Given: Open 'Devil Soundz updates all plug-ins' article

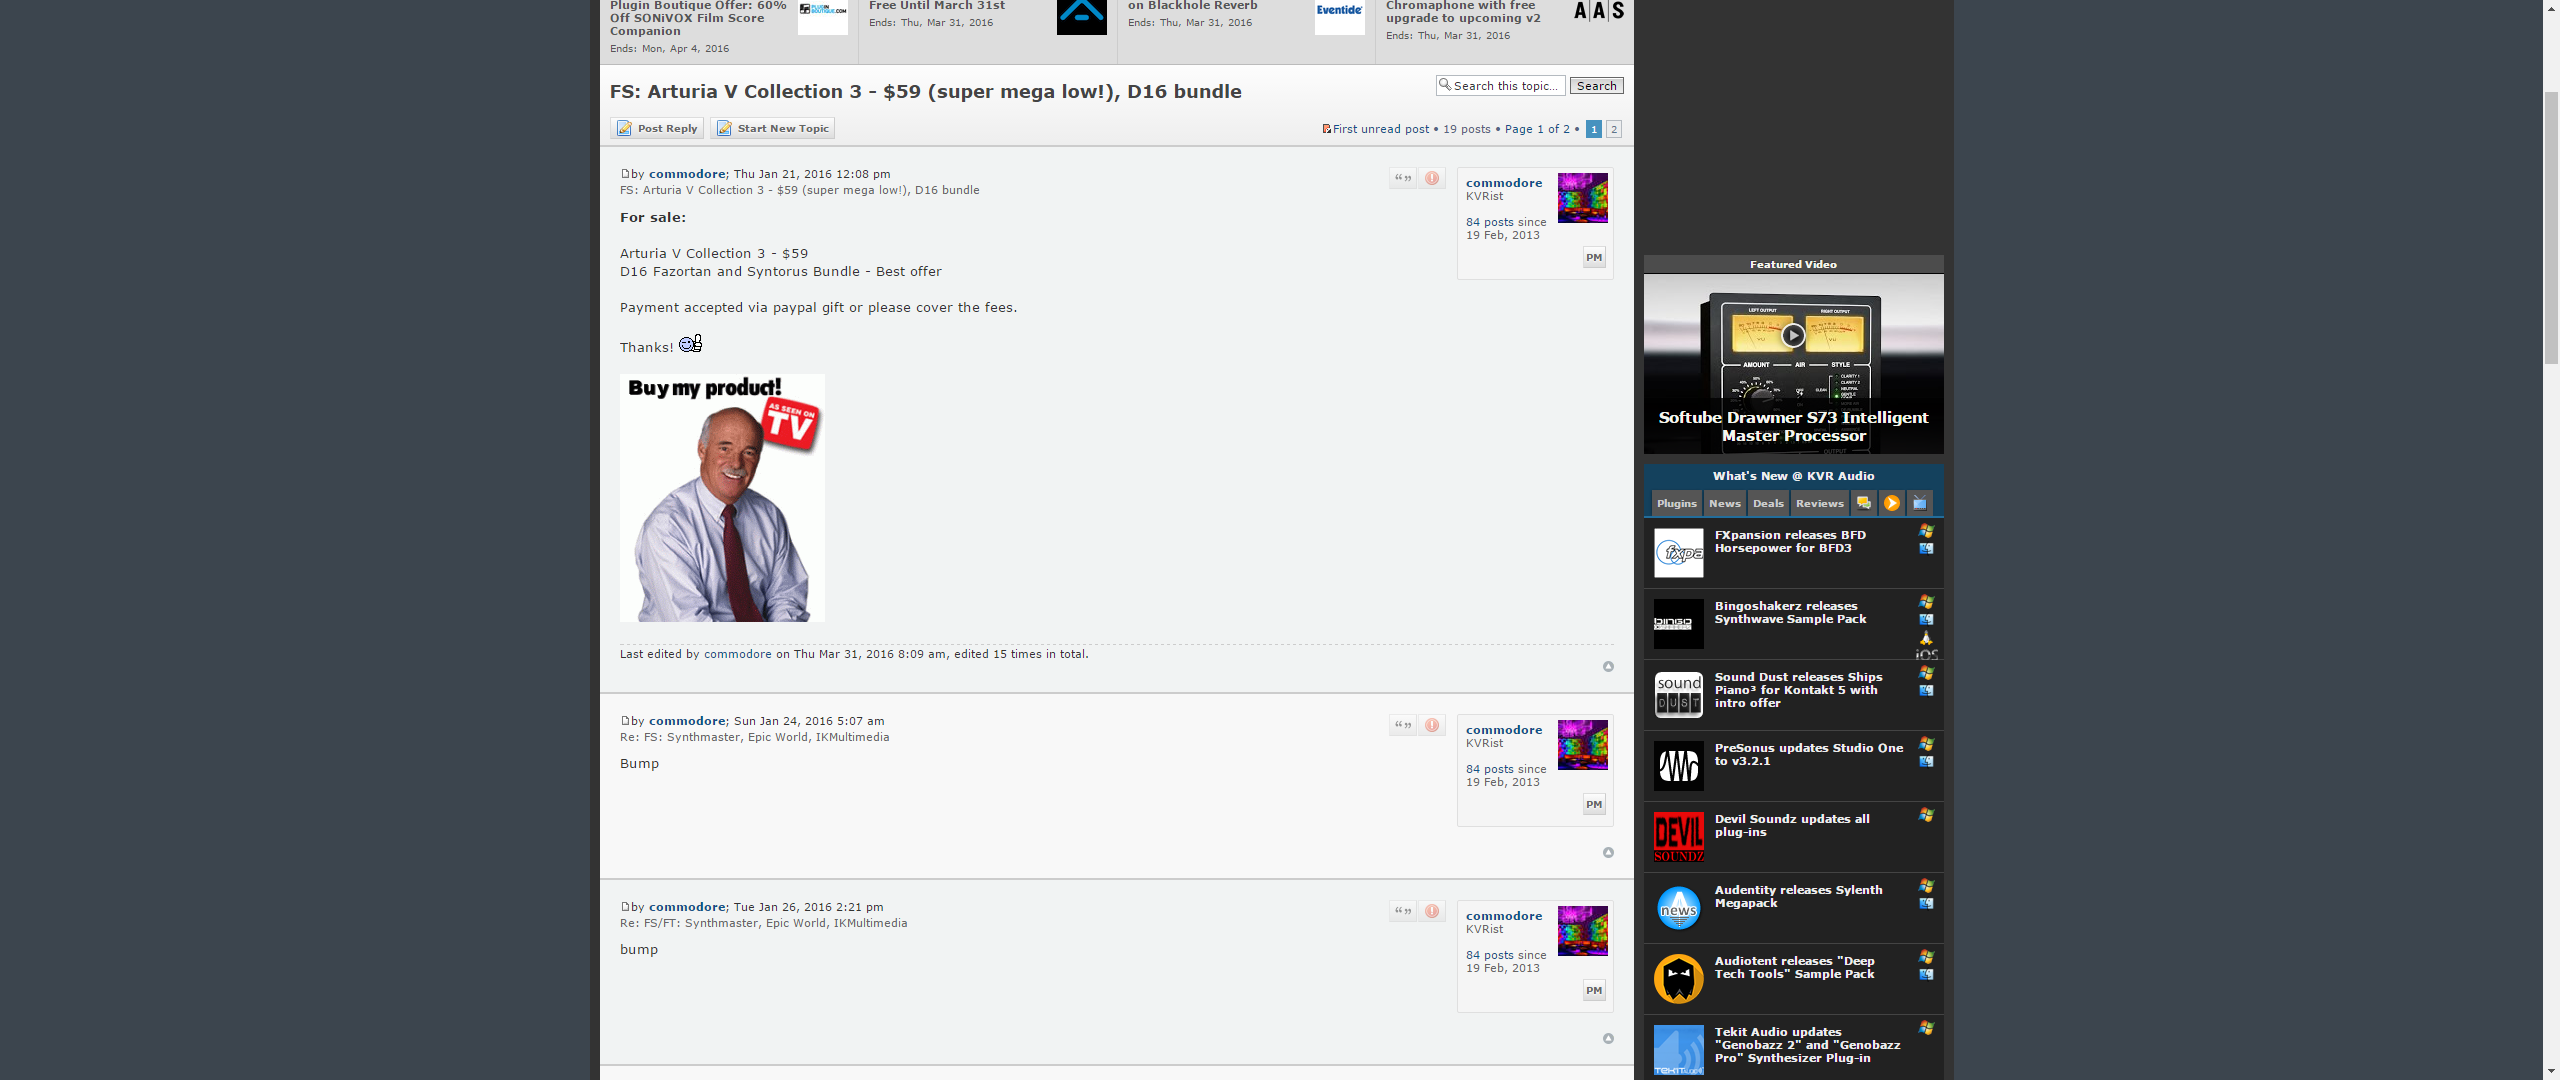Looking at the screenshot, I should (1791, 825).
